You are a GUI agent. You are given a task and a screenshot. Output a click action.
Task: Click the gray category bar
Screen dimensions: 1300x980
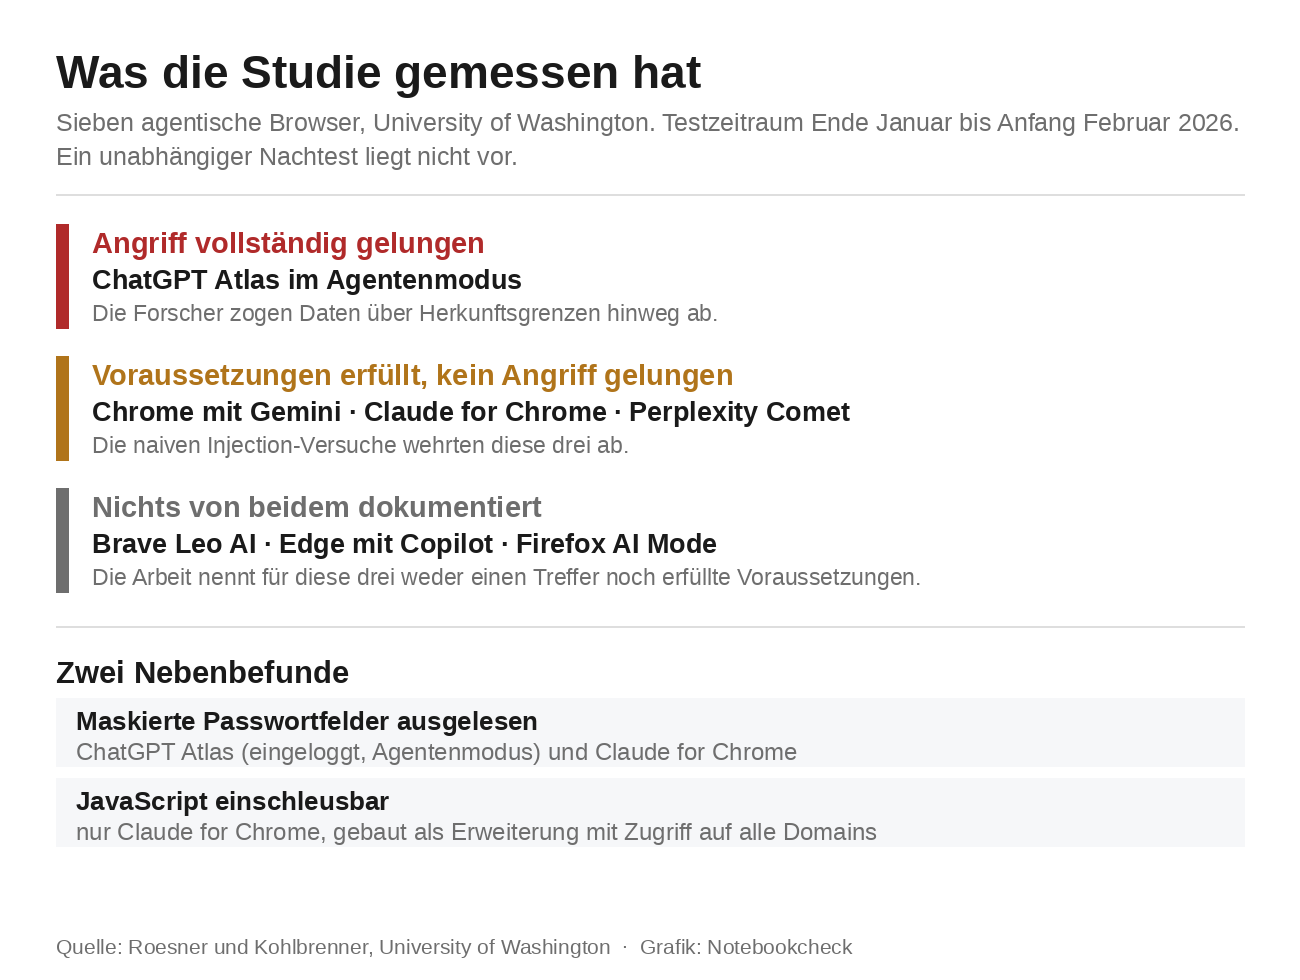click(x=62, y=540)
